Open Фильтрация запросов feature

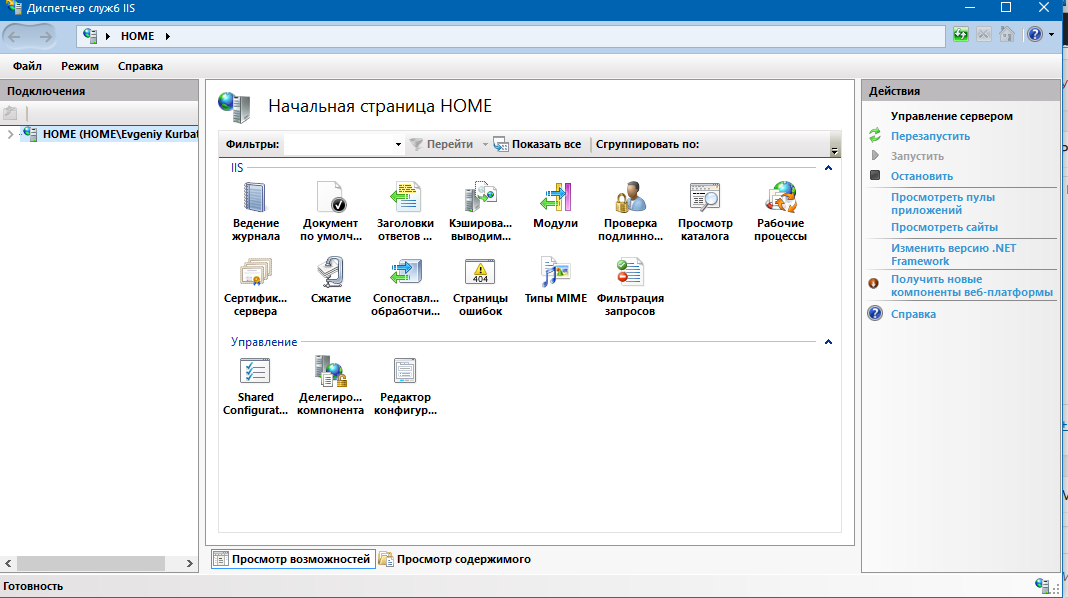click(x=630, y=286)
